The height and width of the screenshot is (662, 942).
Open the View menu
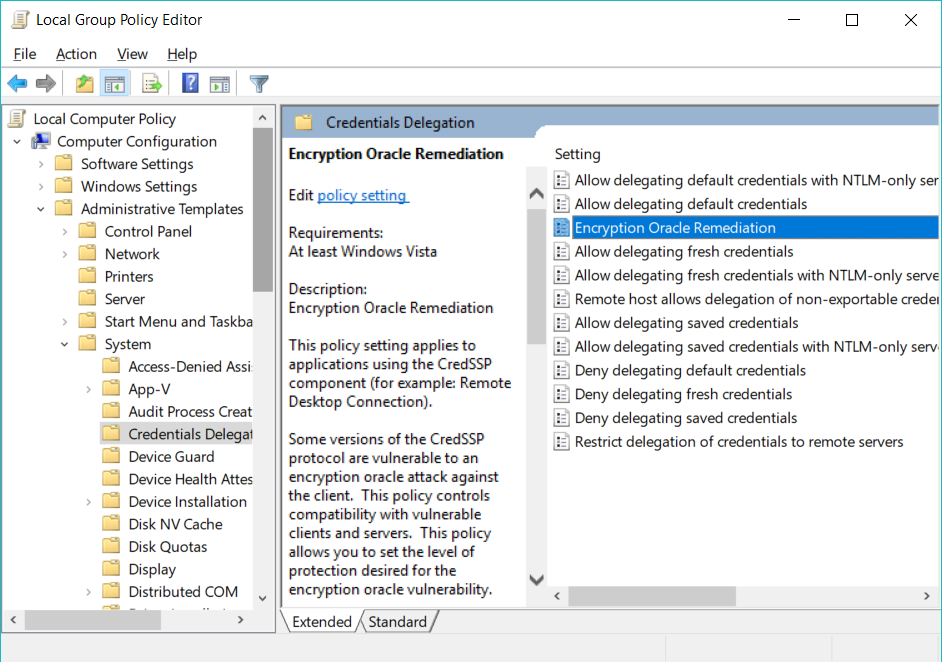click(132, 54)
